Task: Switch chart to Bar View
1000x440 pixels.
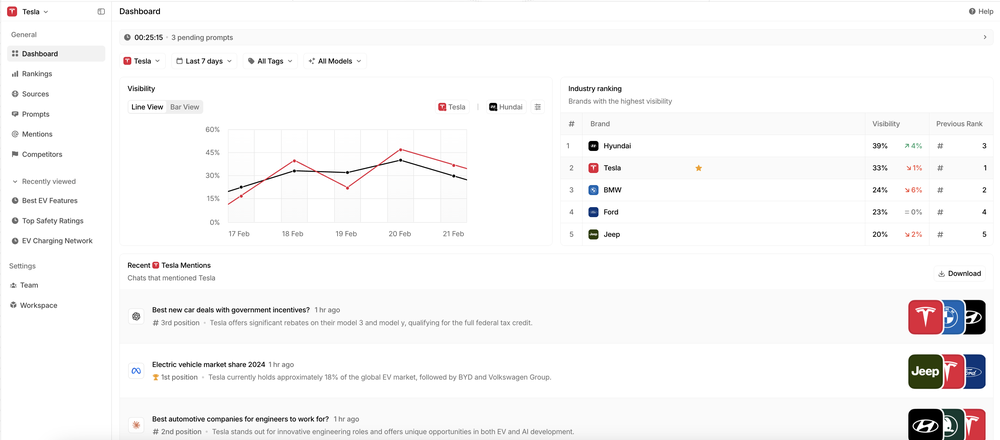Action: pyautogui.click(x=184, y=107)
